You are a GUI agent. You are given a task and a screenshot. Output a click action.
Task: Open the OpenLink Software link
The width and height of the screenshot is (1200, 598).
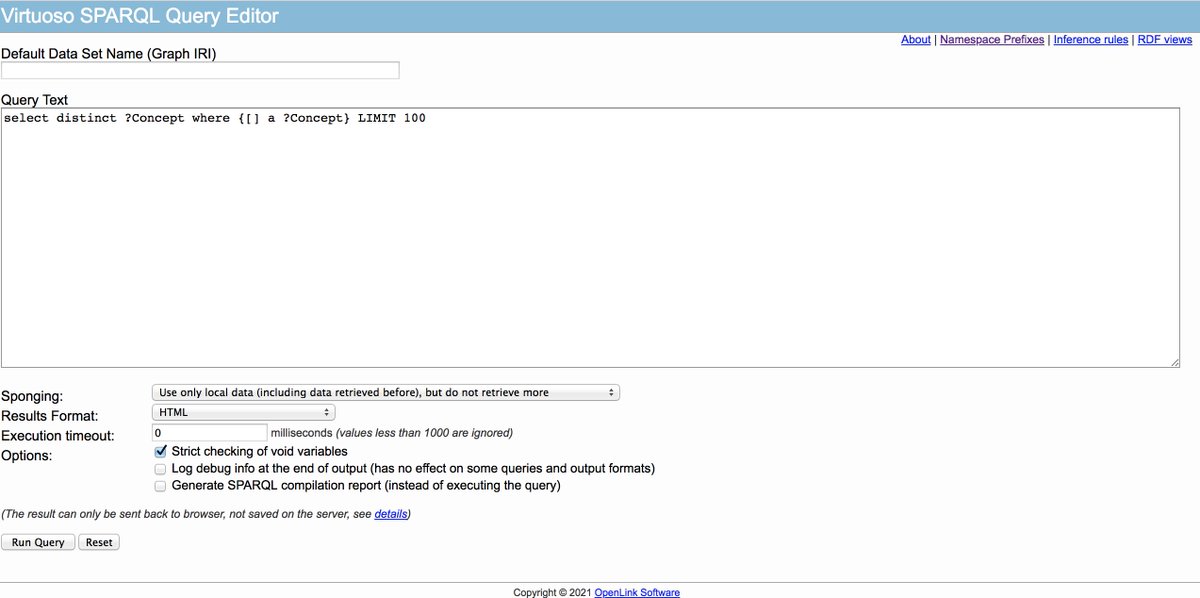pyautogui.click(x=637, y=592)
